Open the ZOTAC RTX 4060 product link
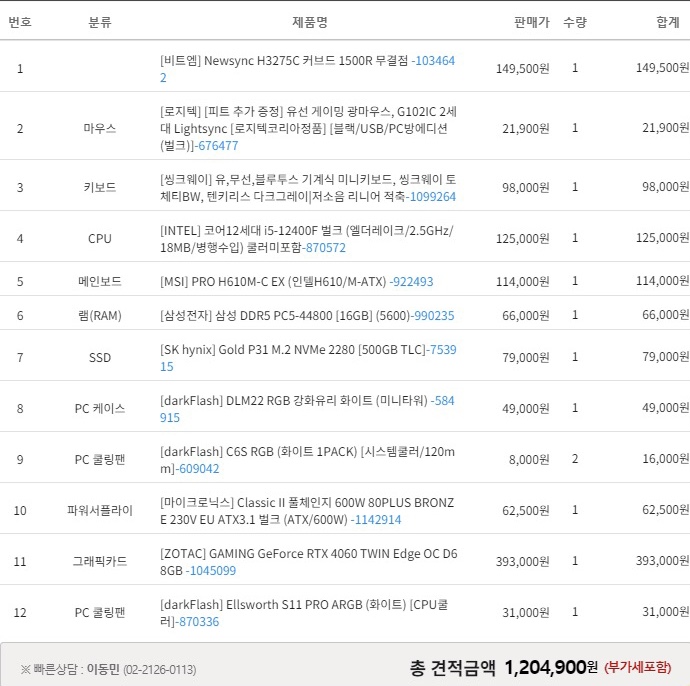Screen dimensions: 690x686 (308, 562)
